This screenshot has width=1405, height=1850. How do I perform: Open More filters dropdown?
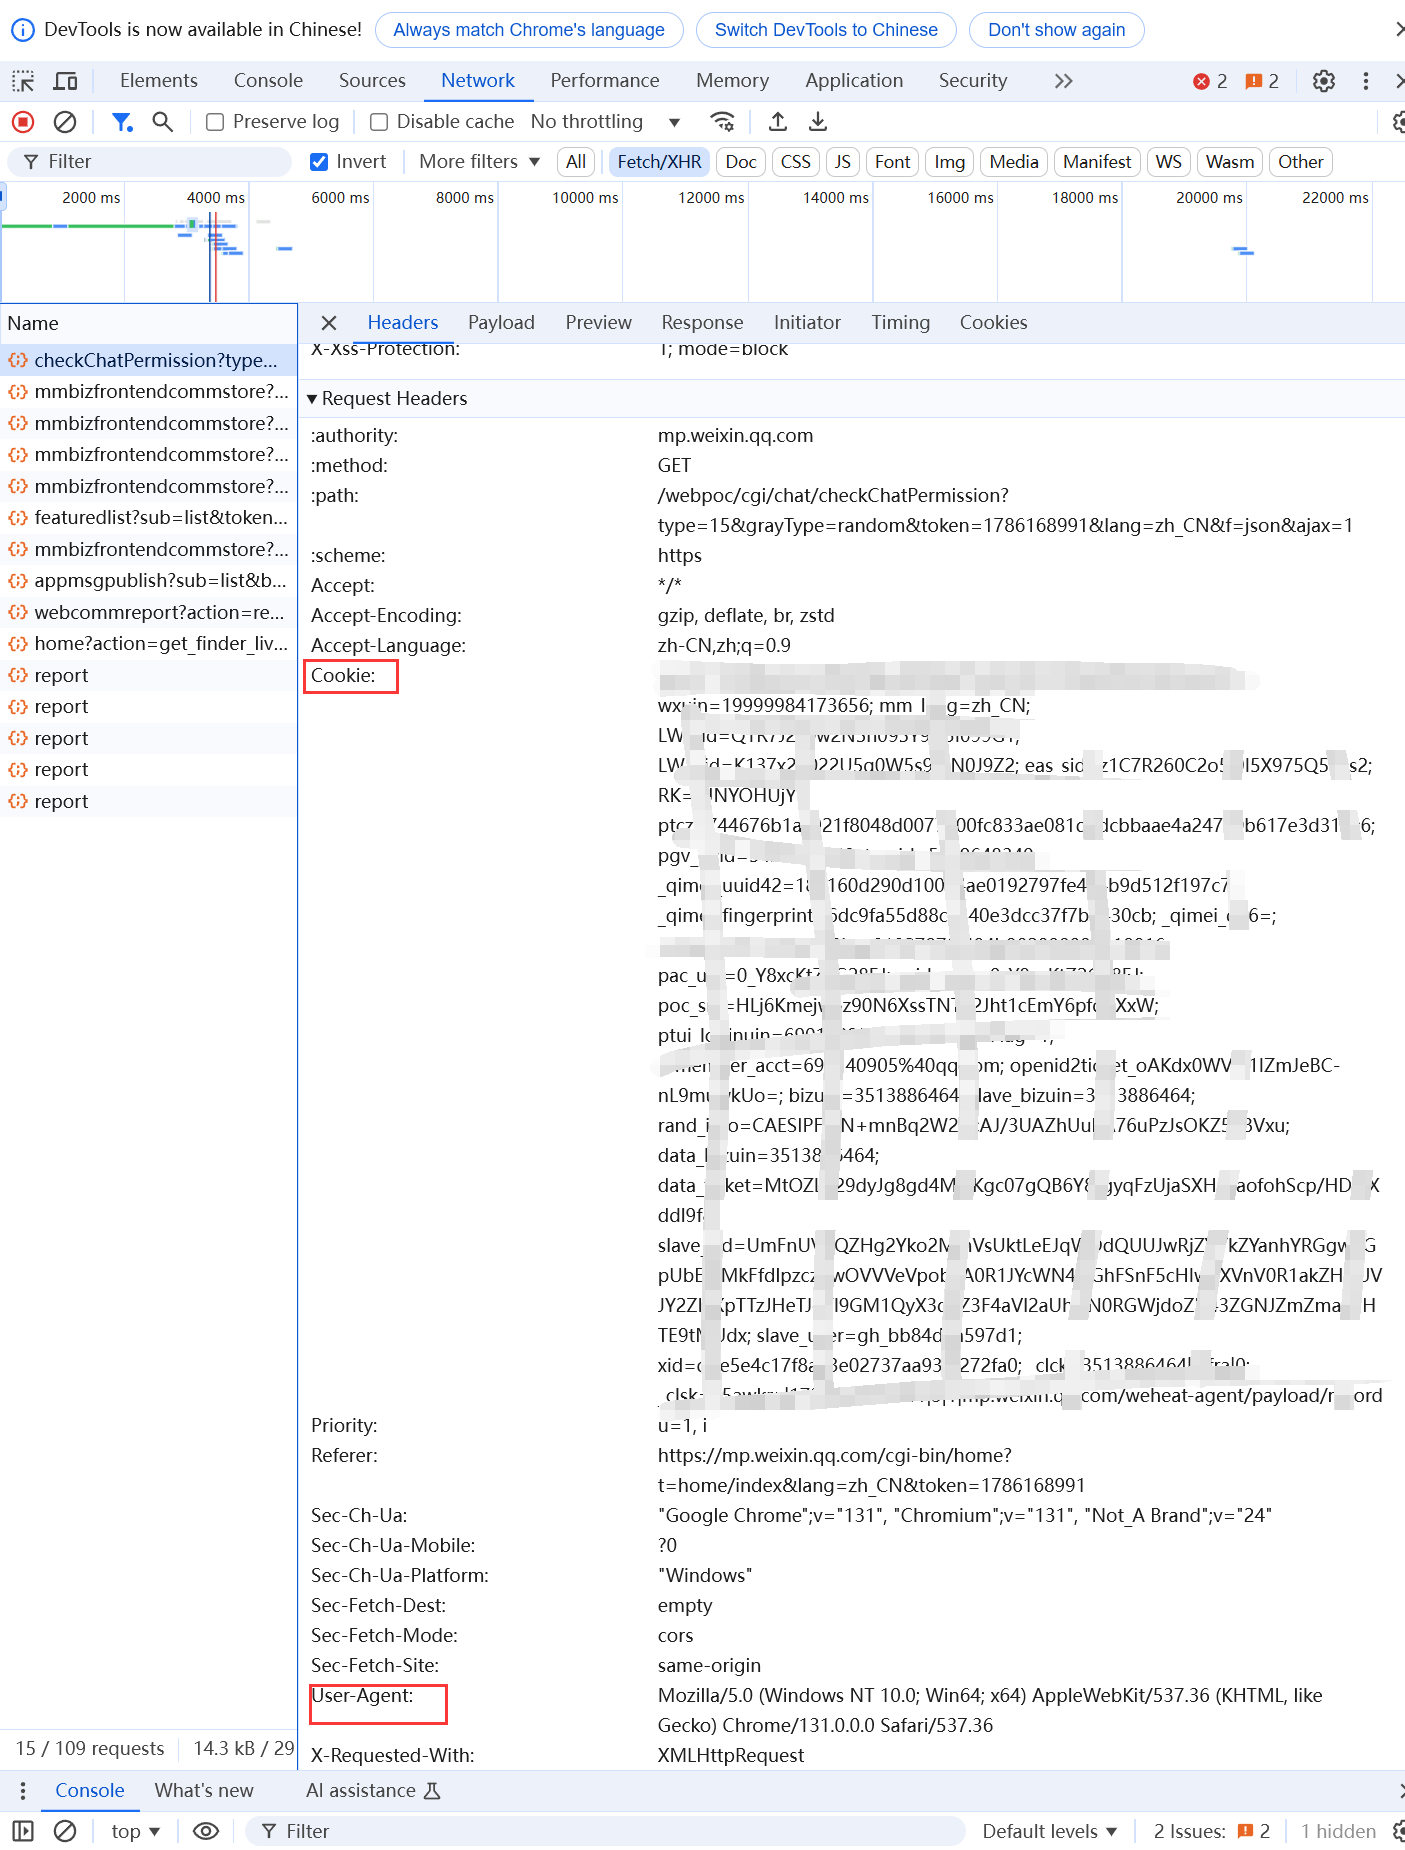tap(479, 162)
